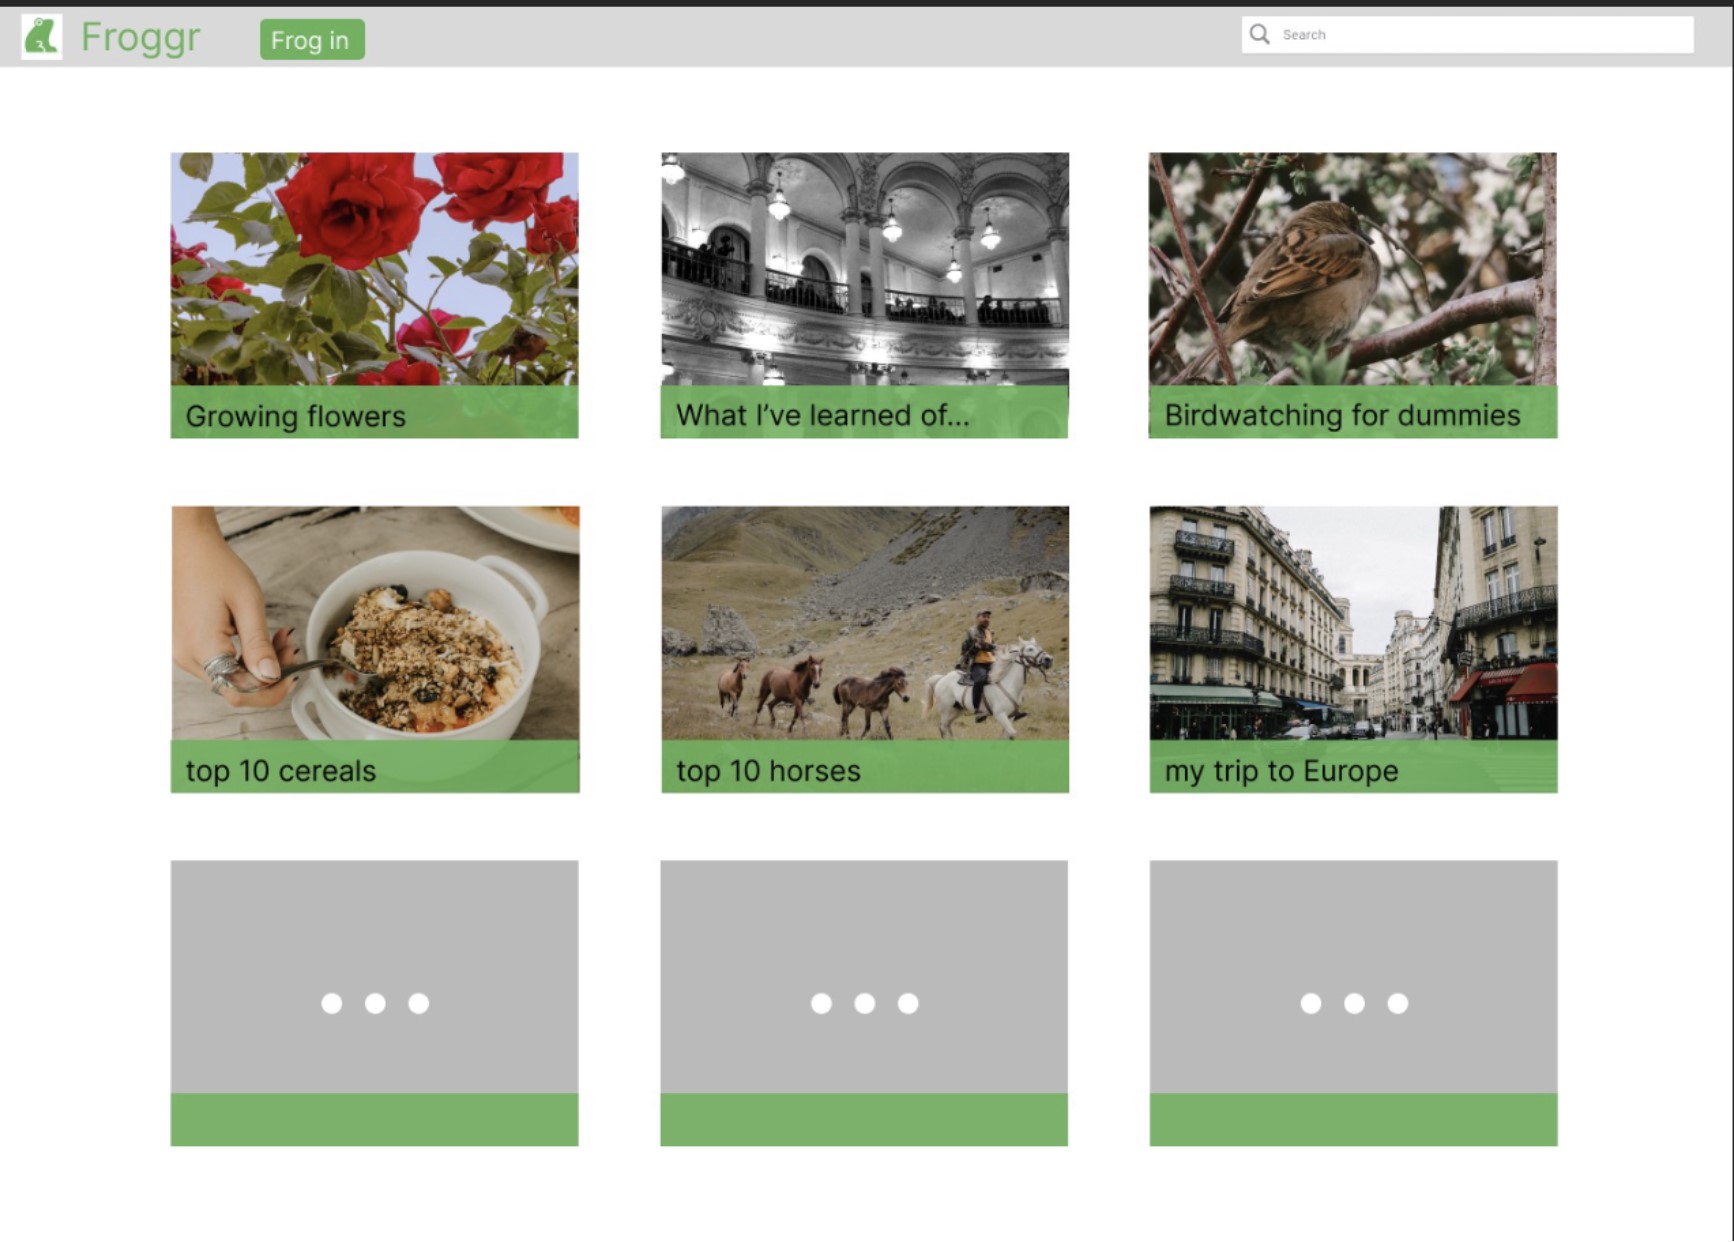1734x1242 pixels.
Task: Open the granola bowl photo
Action: coord(375,623)
